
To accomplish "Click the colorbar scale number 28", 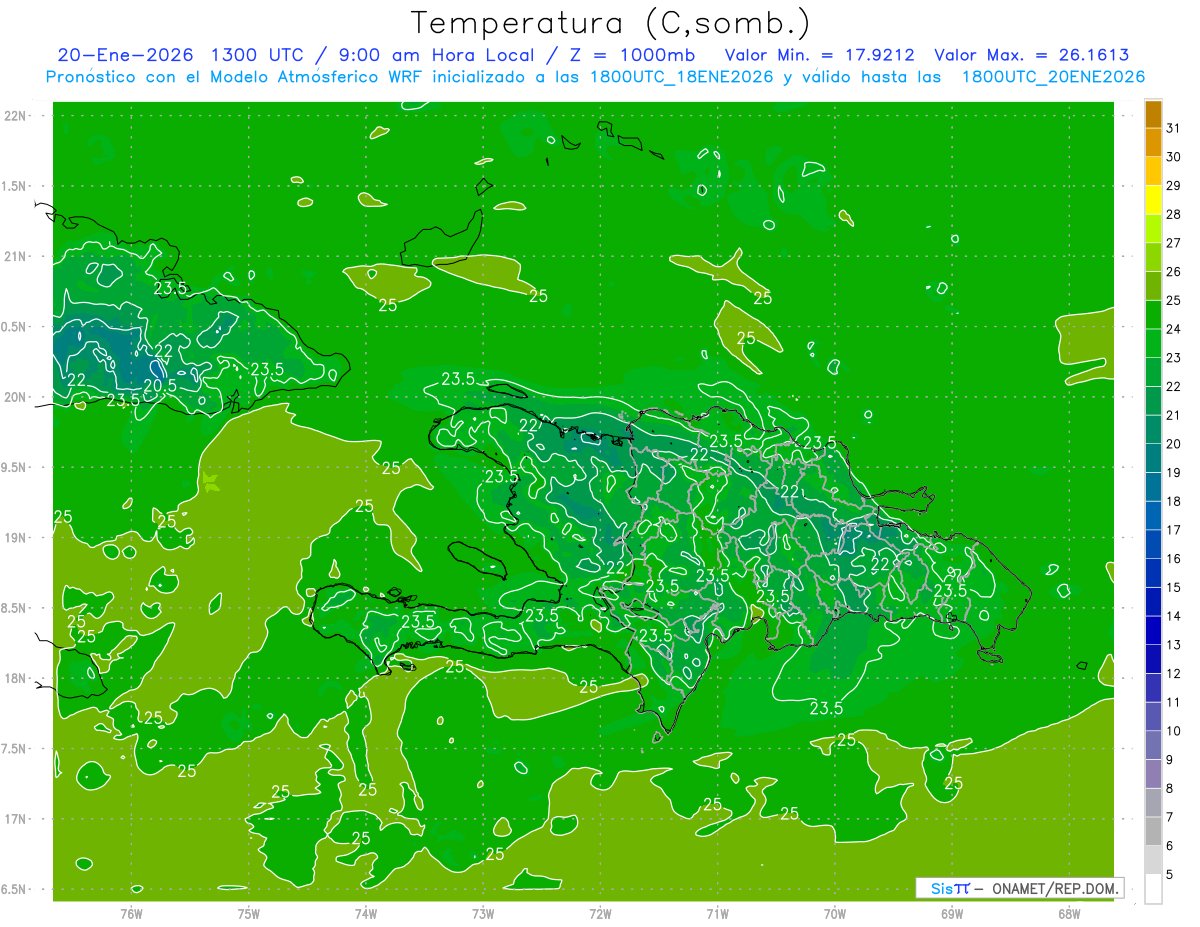I will (1174, 214).
